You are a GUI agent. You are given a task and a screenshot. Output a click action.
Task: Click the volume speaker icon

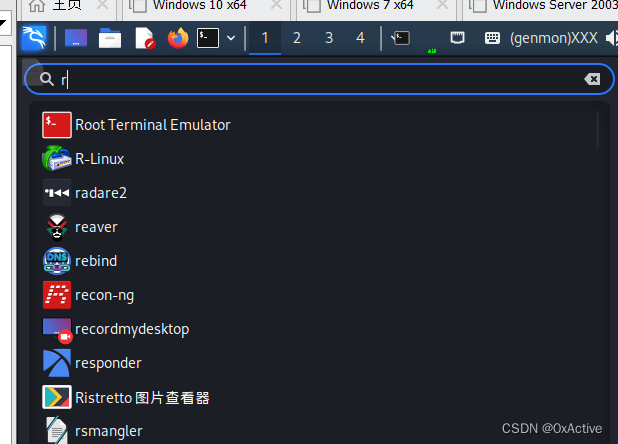click(612, 38)
